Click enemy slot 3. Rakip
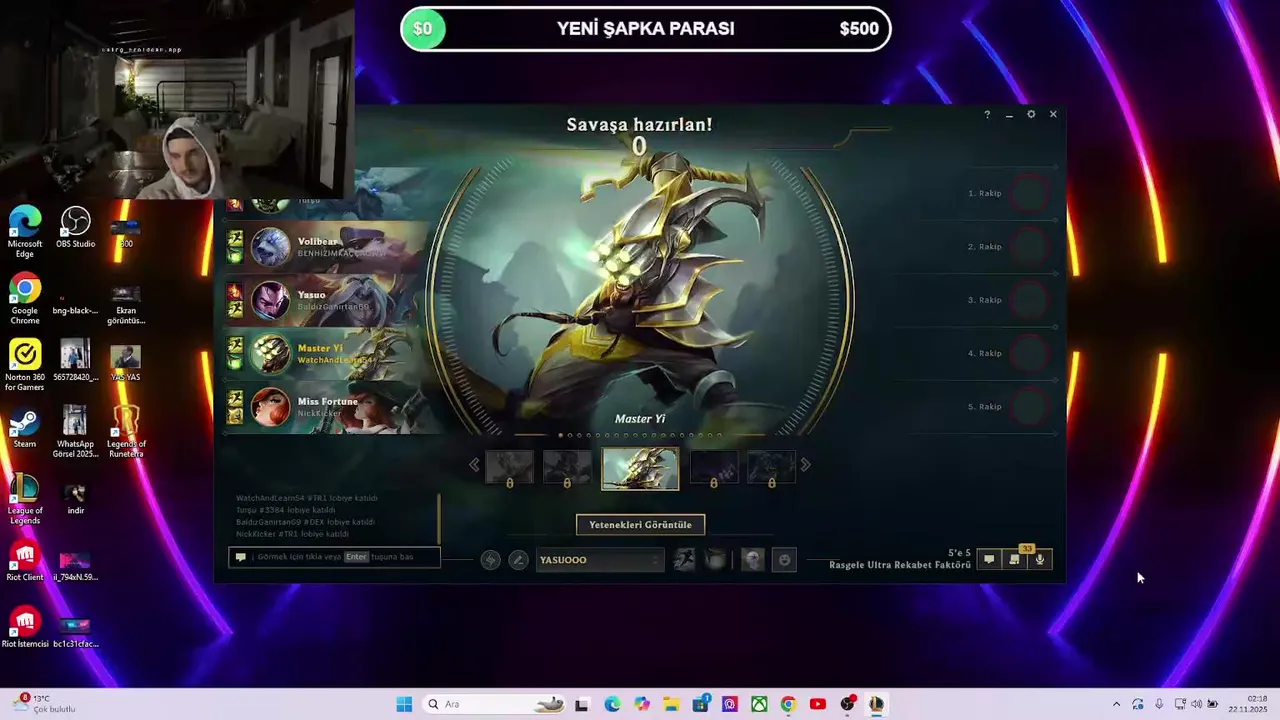 coord(1010,300)
